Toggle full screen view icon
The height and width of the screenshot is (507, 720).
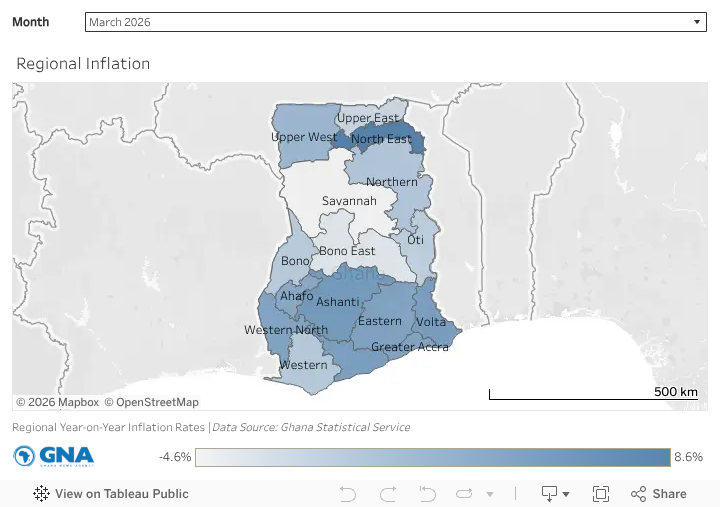601,494
